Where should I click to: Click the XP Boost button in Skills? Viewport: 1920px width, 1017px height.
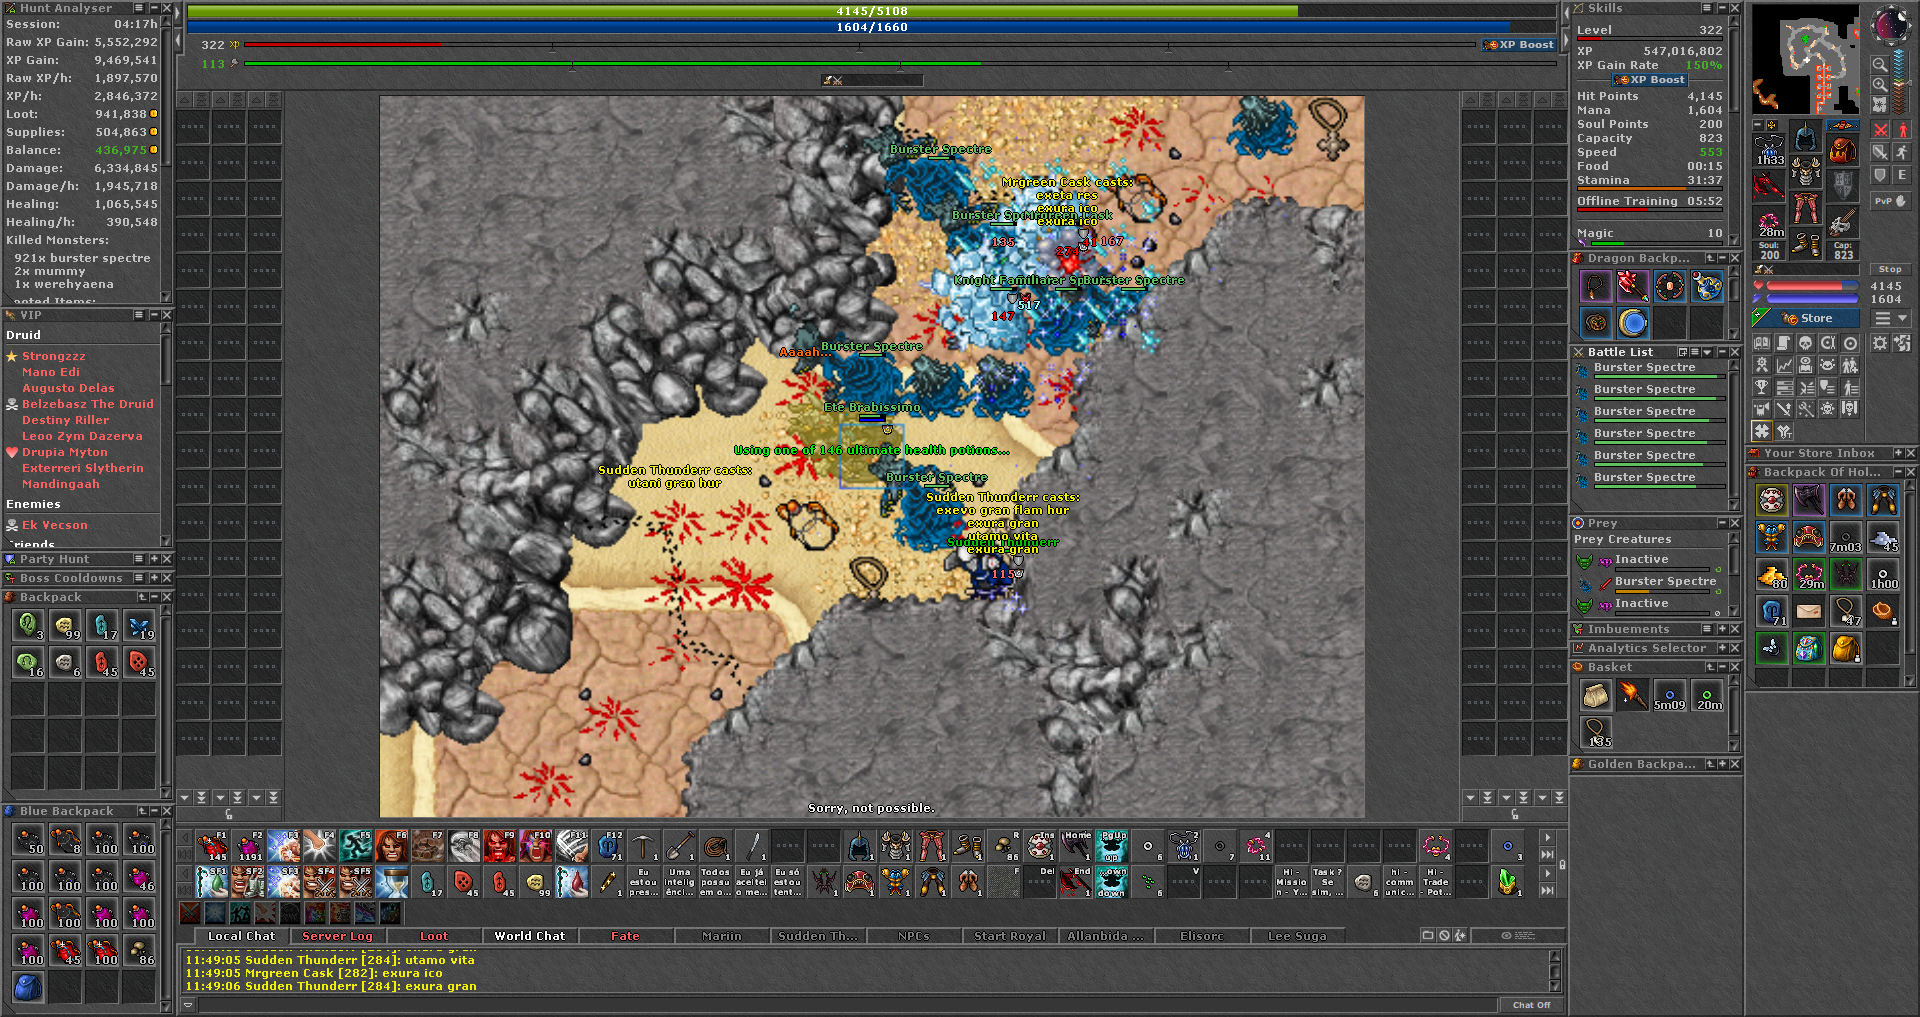point(1650,80)
